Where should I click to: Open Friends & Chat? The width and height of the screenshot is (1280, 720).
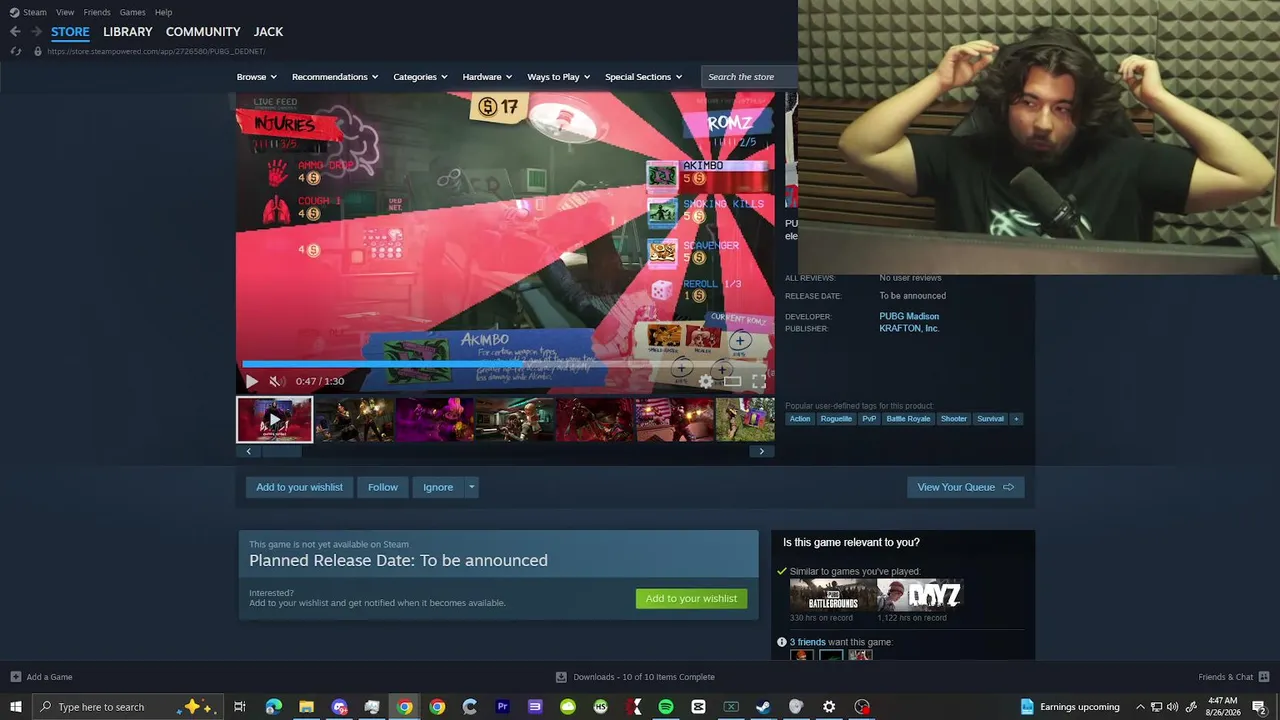(1234, 677)
